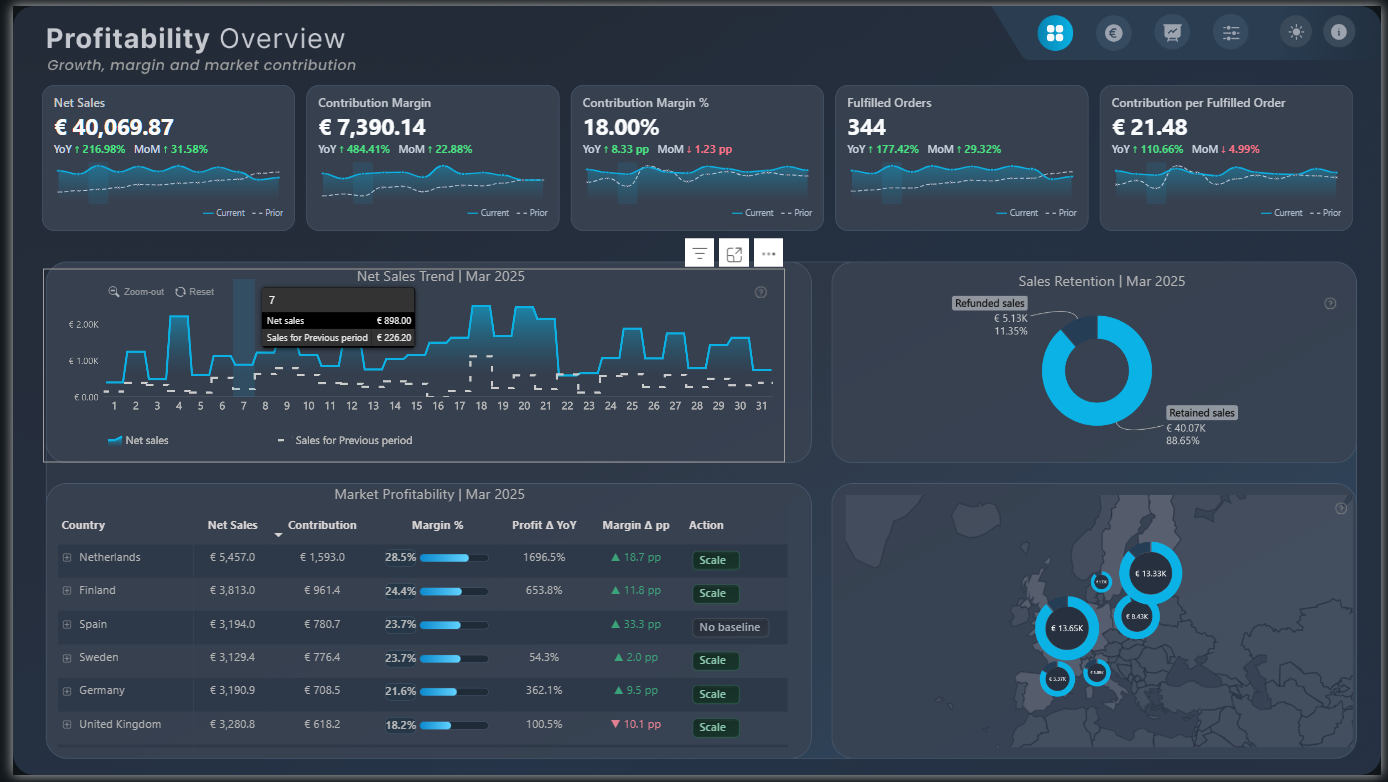This screenshot has height=782, width=1388.
Task: Expand the United Kingdom row
Action: 67,725
